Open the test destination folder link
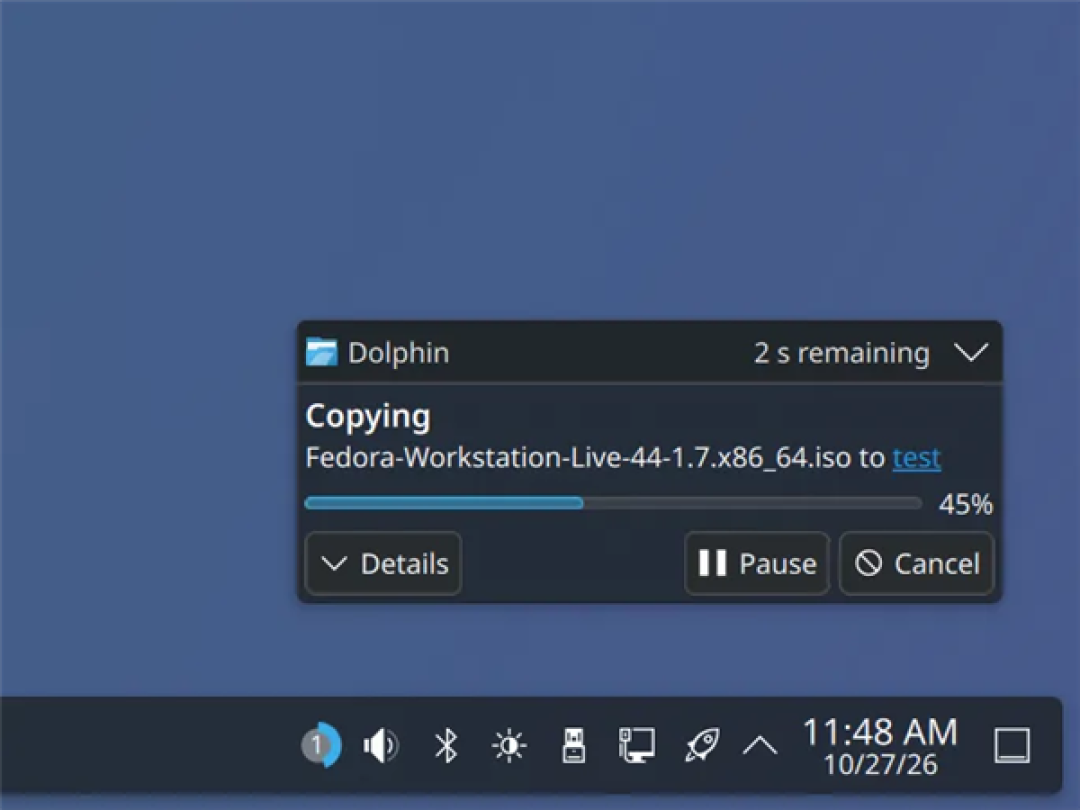1080x810 pixels. [x=917, y=457]
